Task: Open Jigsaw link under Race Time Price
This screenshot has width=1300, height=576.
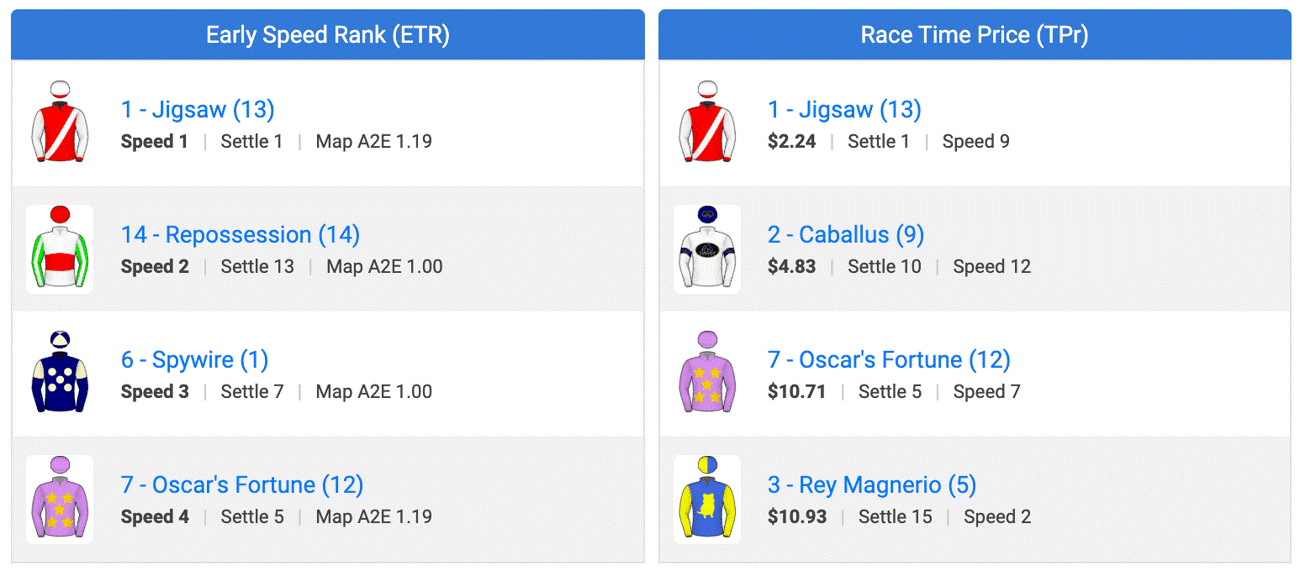Action: tap(844, 110)
